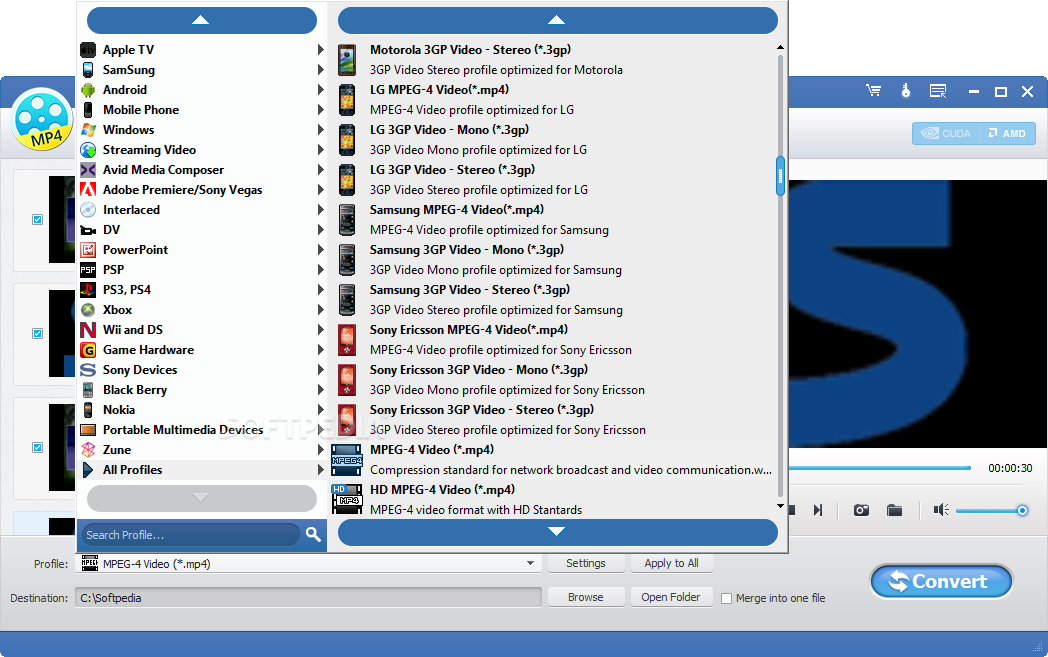Click the Zune category icon
1048x657 pixels.
pos(88,450)
